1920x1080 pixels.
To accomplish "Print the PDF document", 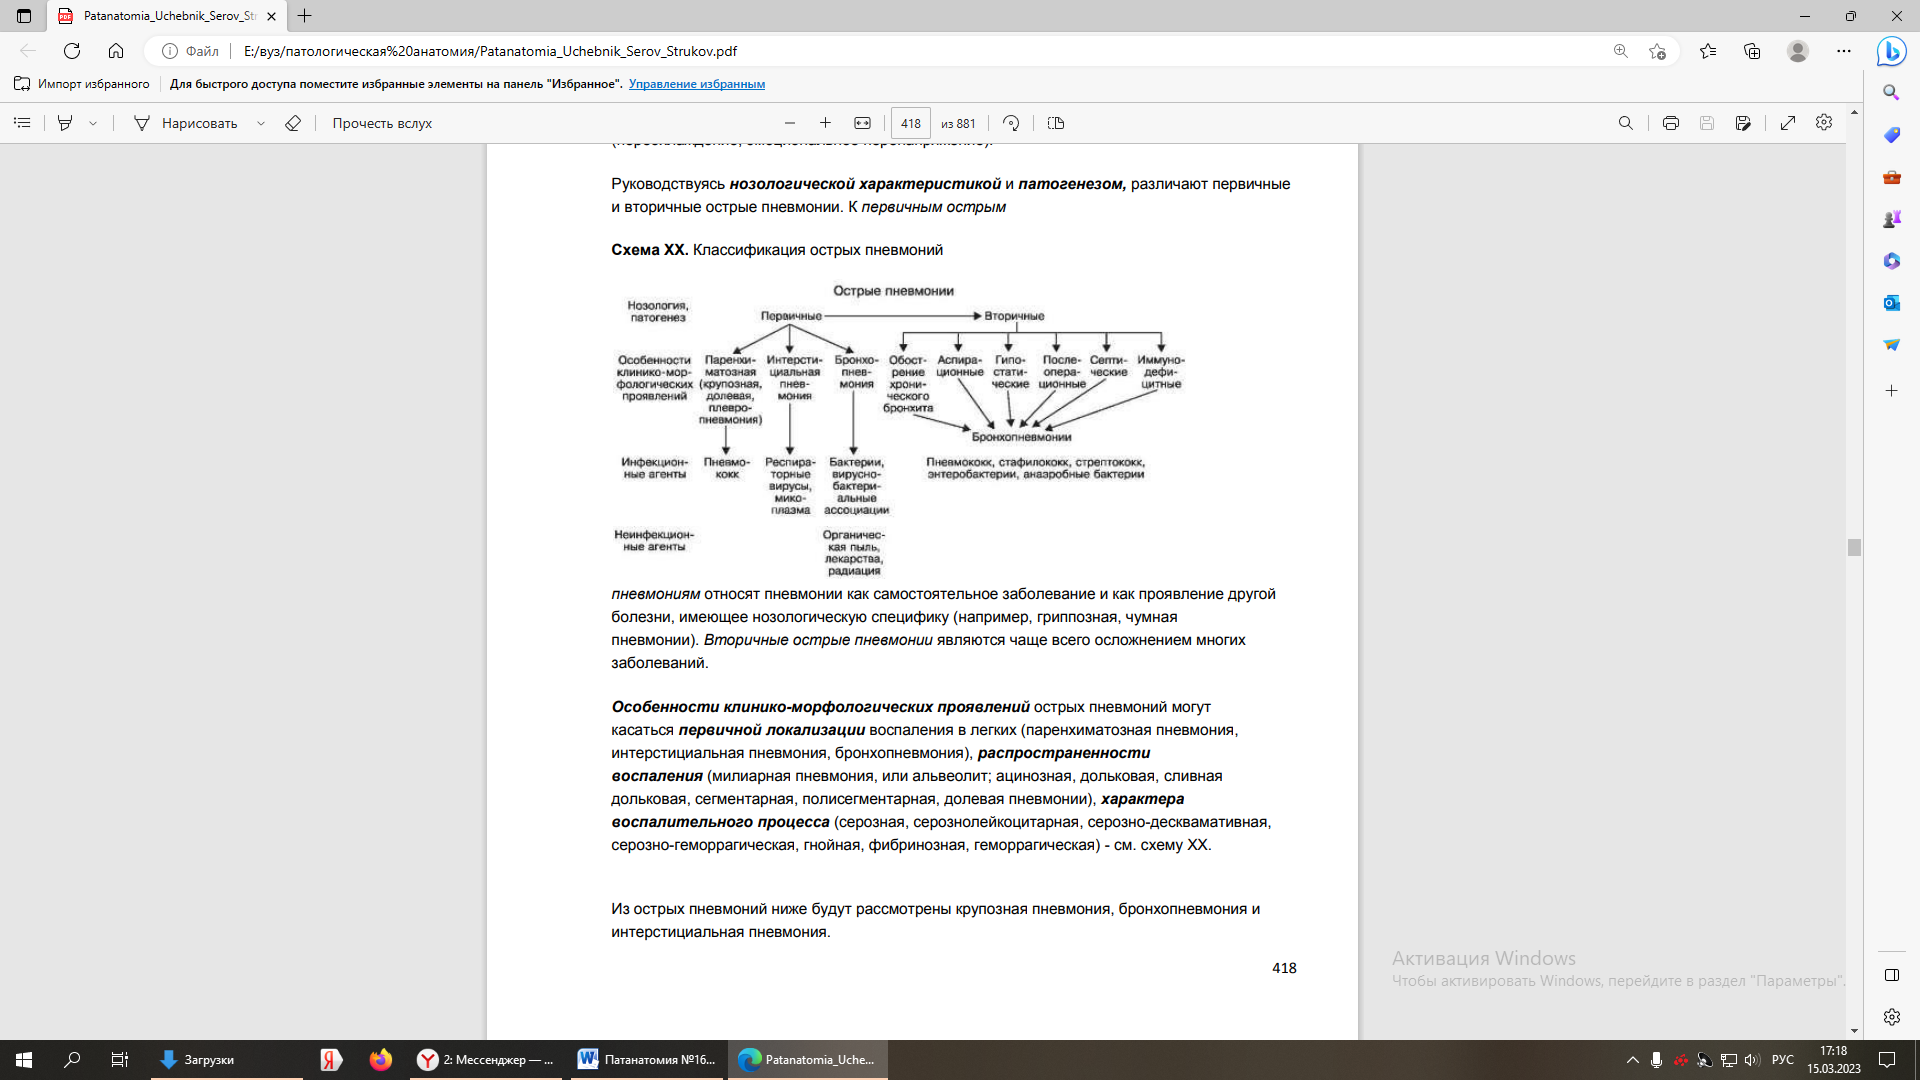I will [x=1670, y=123].
